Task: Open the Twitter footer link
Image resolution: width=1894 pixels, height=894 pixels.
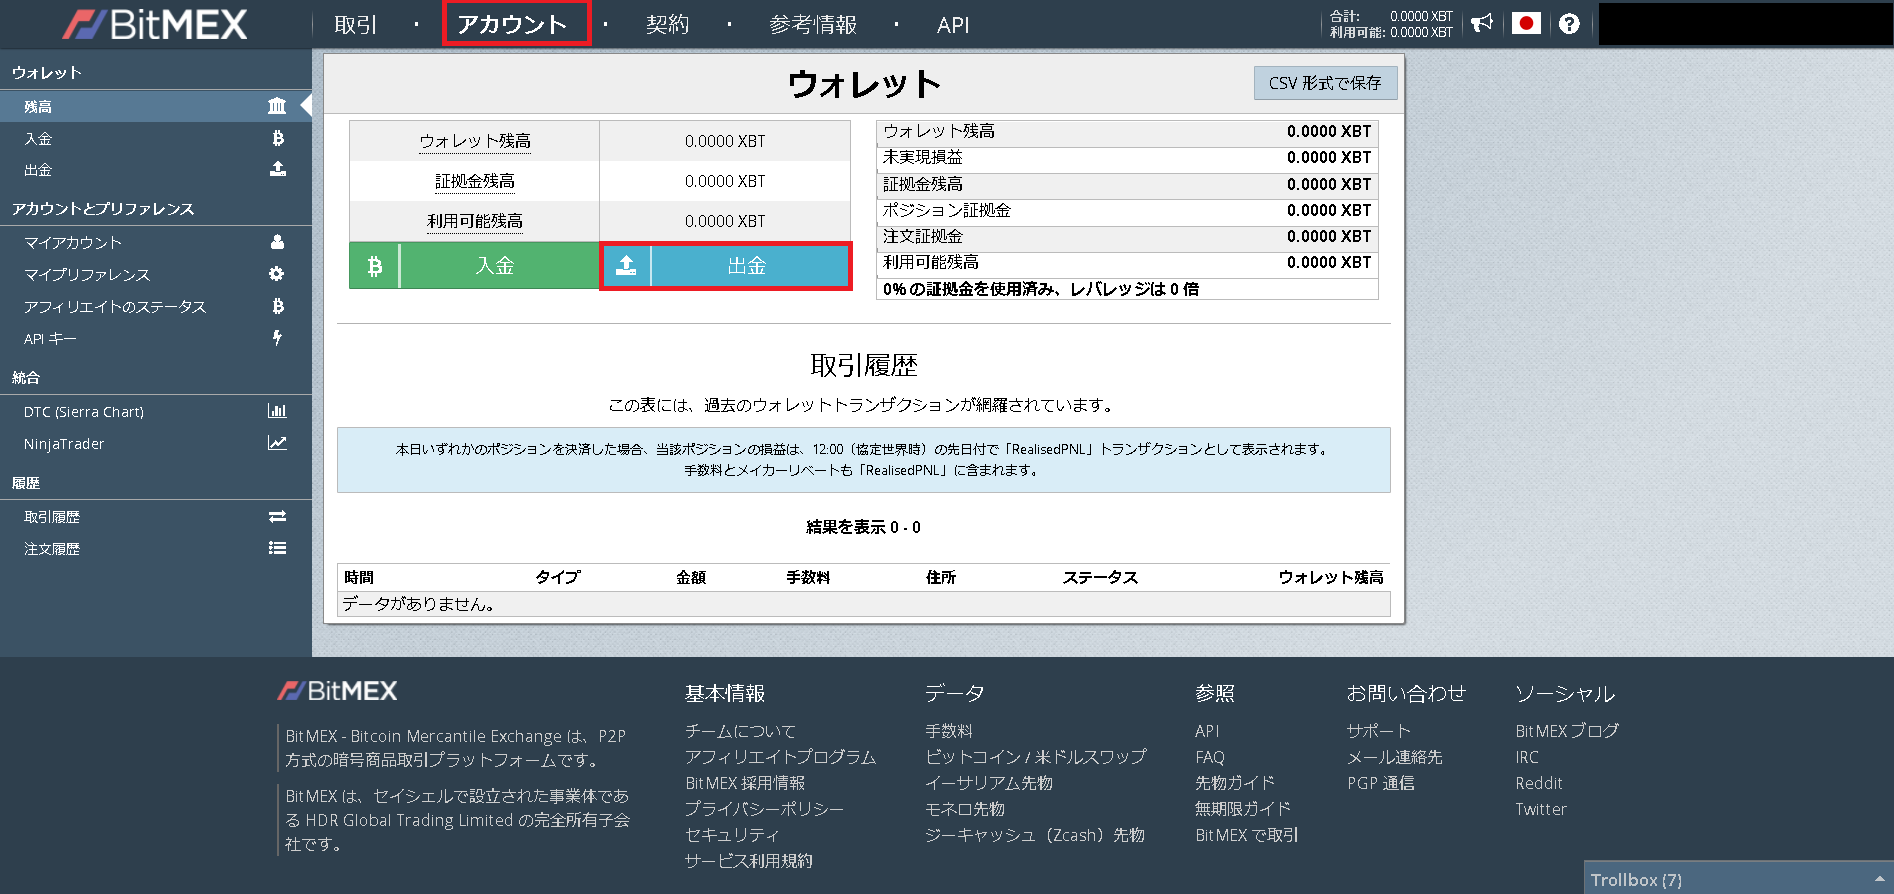Action: click(1541, 809)
